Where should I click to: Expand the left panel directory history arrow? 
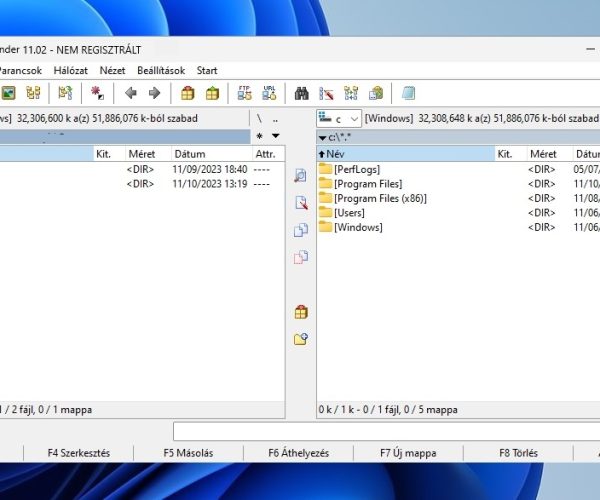275,136
